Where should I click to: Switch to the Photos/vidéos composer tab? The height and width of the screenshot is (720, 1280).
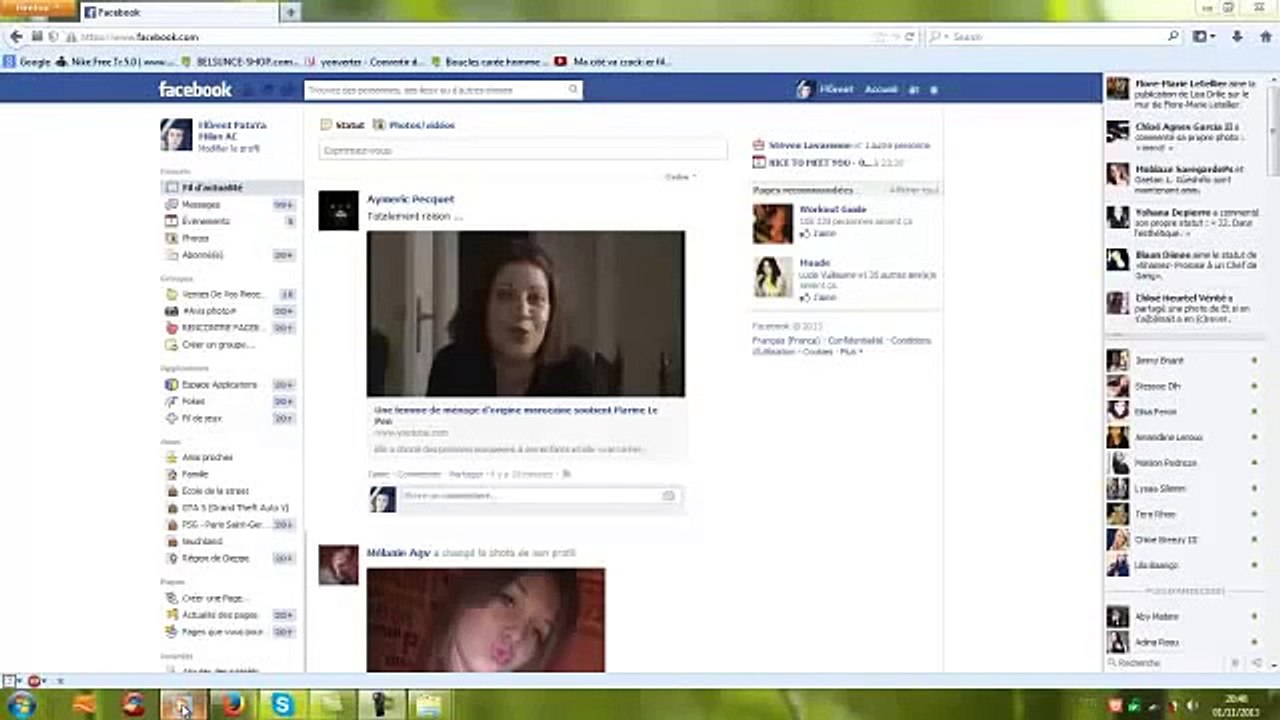click(x=414, y=125)
